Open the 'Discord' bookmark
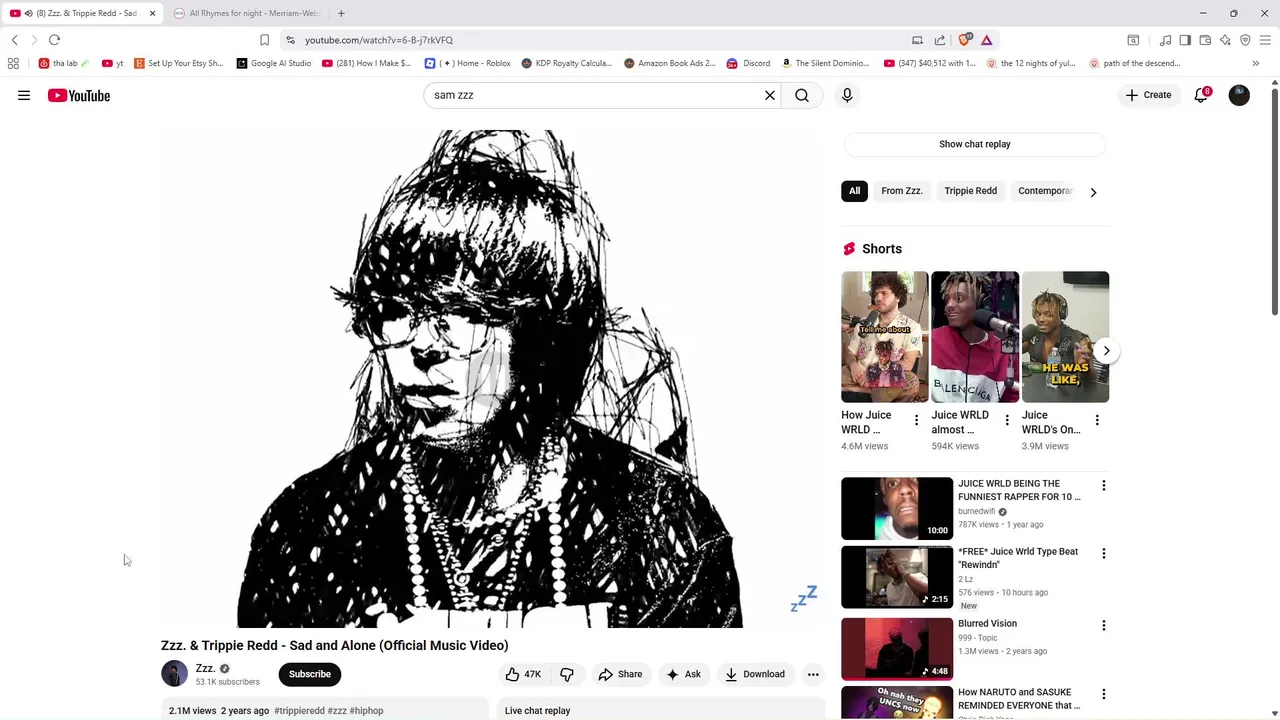The image size is (1280, 720). (x=749, y=63)
